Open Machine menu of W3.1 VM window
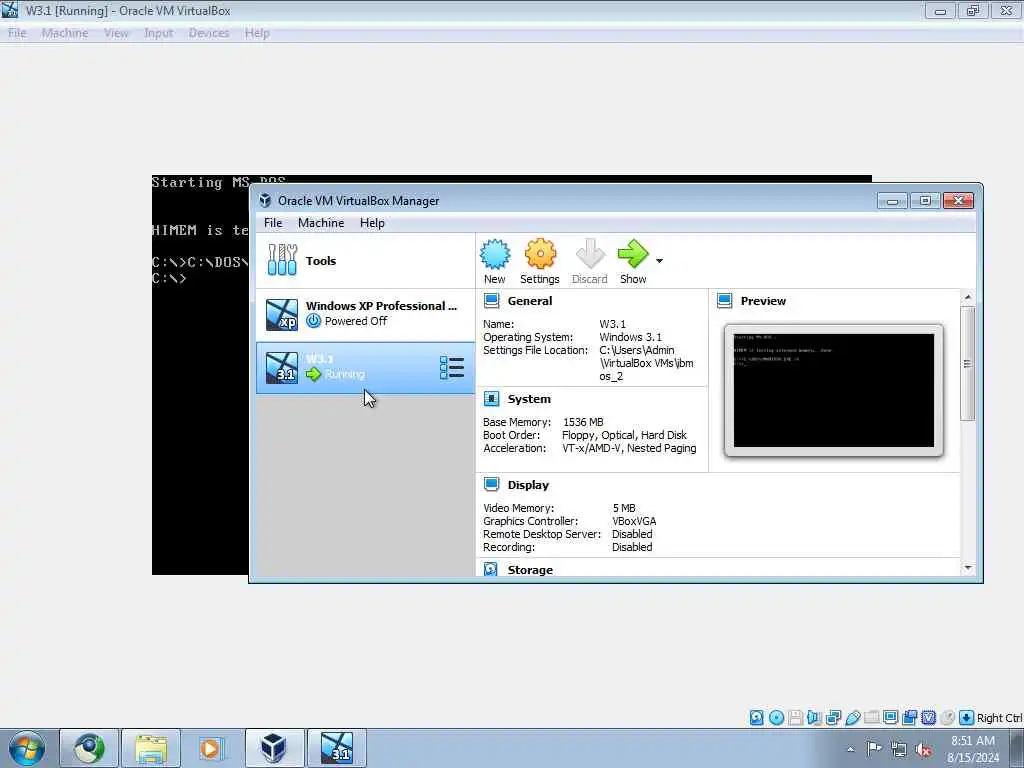This screenshot has height=768, width=1024. 65,33
